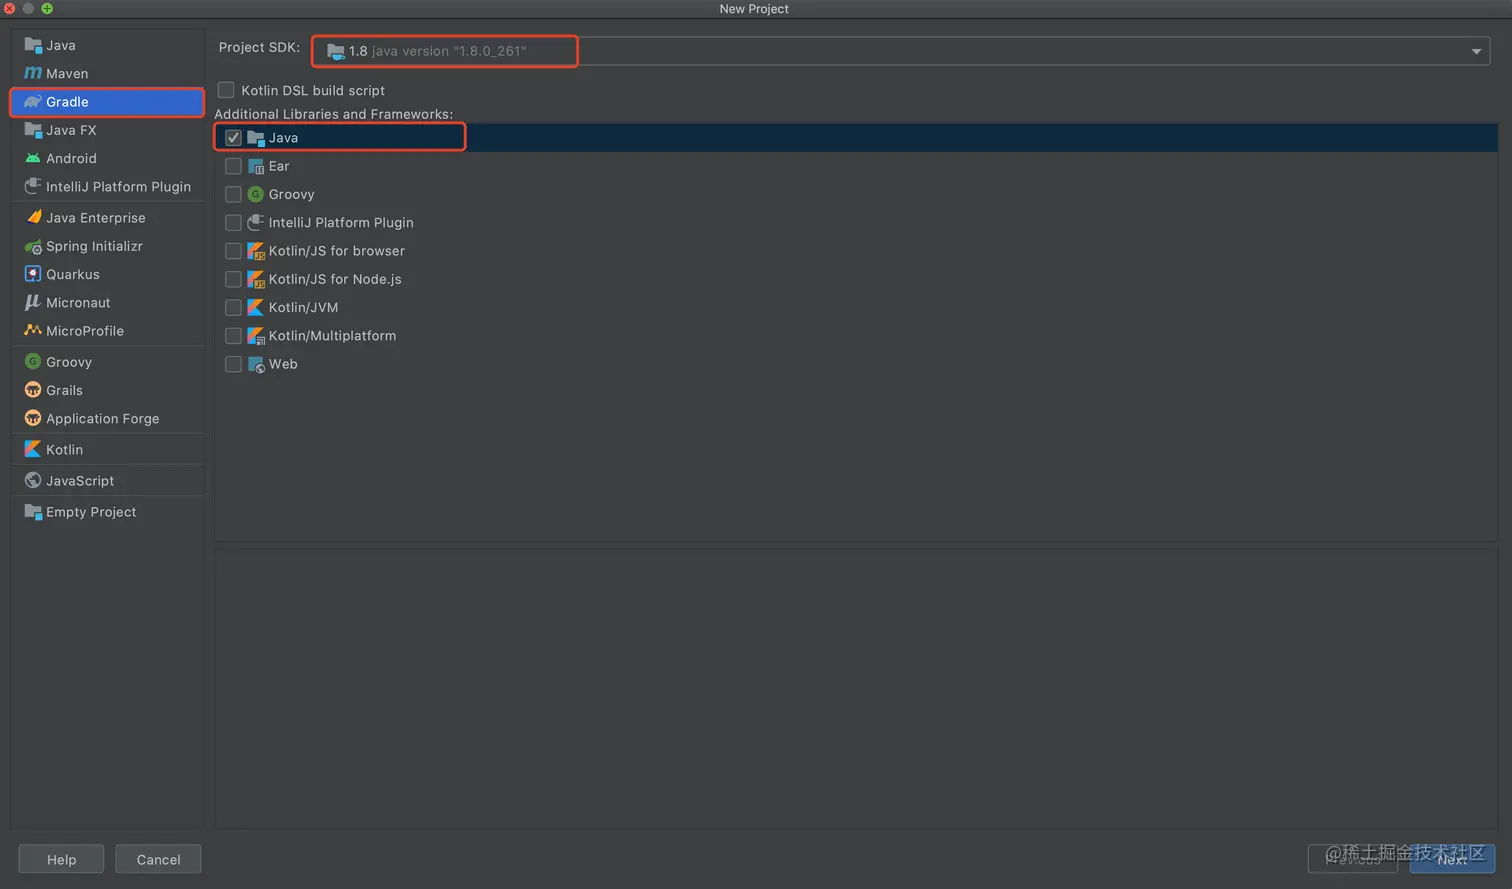Click the Groovy framework icon in list

(x=256, y=194)
